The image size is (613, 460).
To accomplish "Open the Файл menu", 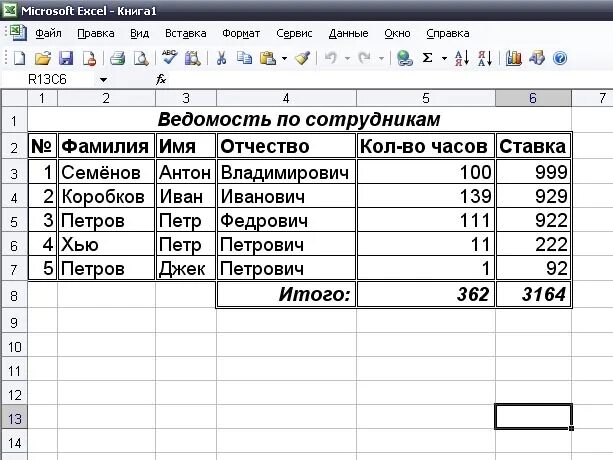I will [x=48, y=34].
